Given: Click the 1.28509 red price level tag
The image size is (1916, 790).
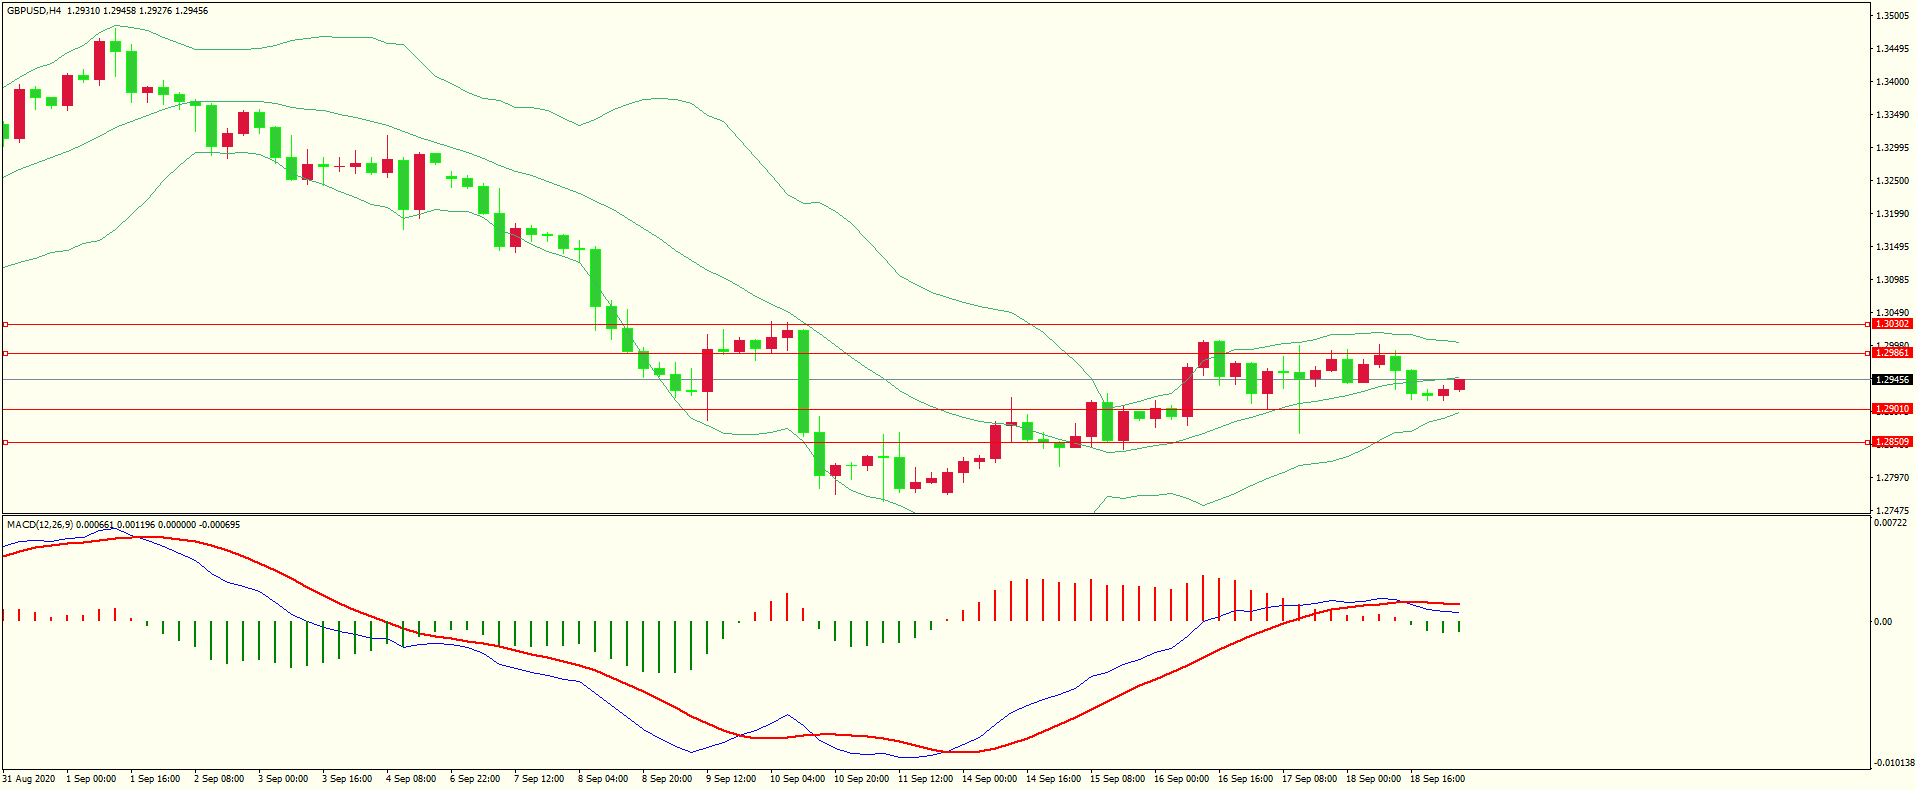Looking at the screenshot, I should click(1892, 442).
